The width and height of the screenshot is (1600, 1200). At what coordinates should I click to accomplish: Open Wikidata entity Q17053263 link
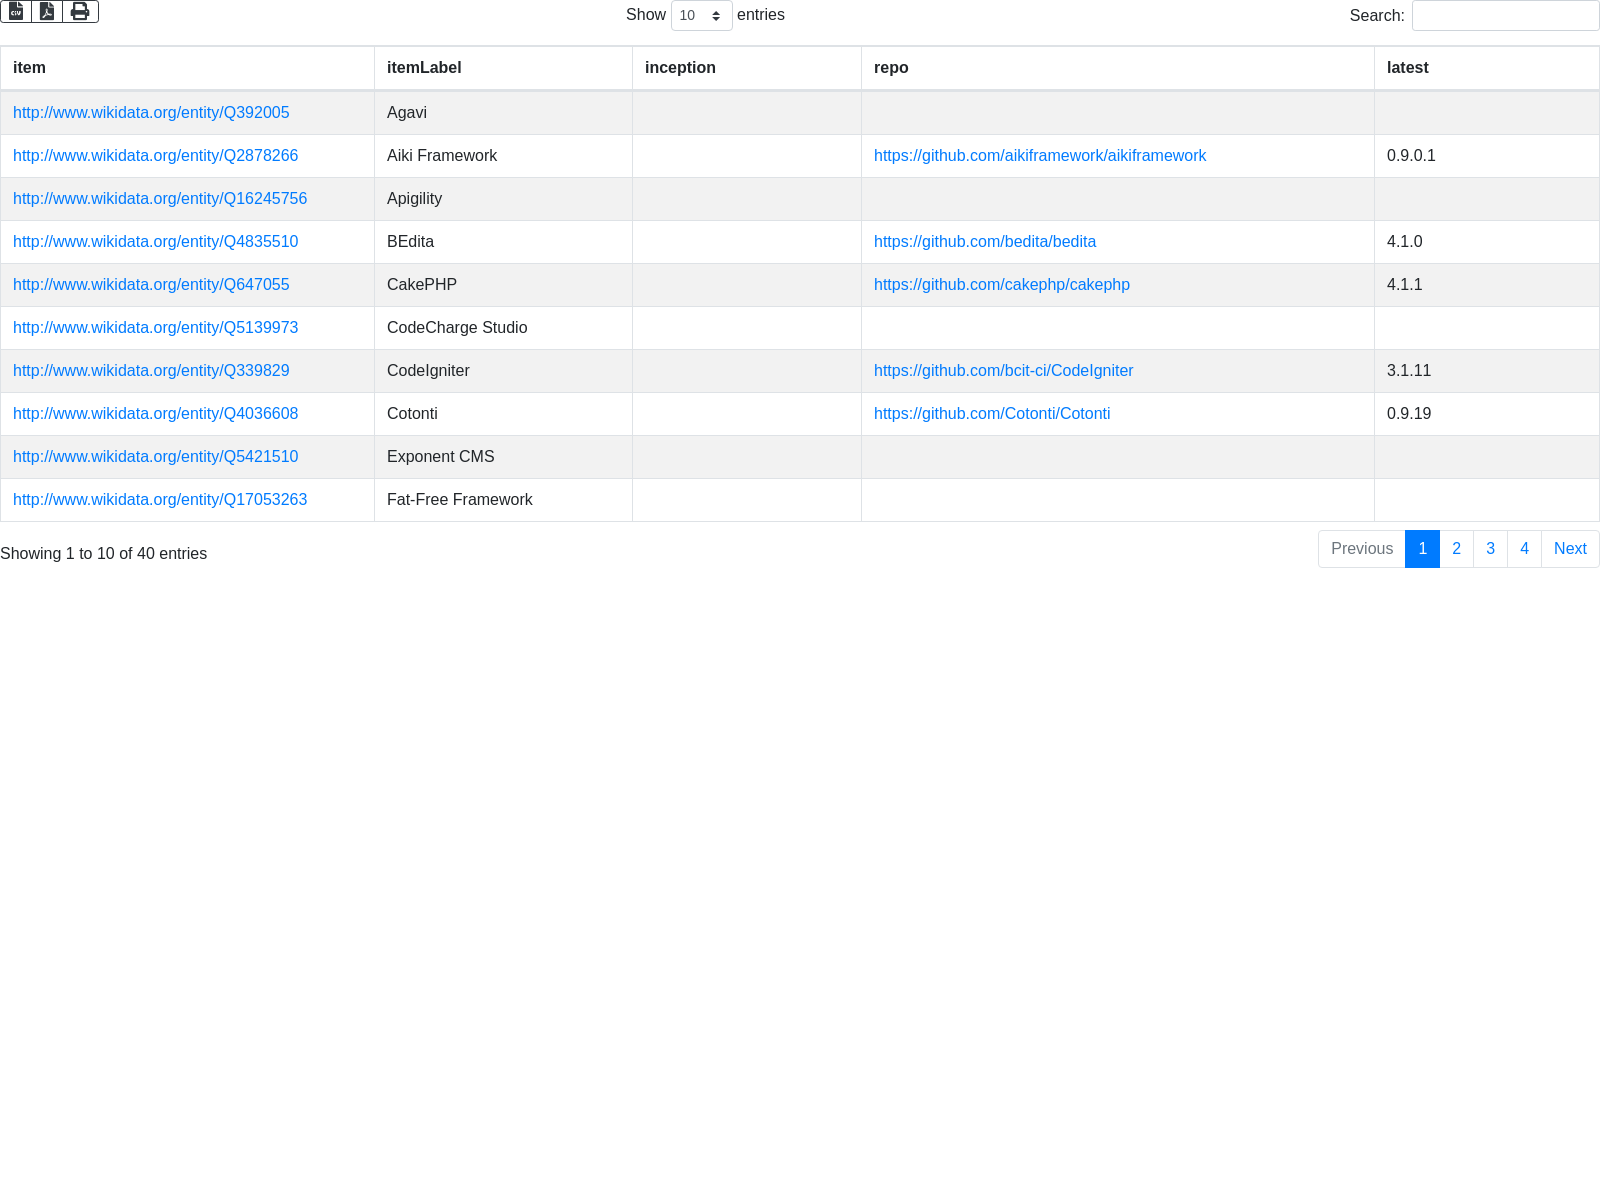point(160,500)
